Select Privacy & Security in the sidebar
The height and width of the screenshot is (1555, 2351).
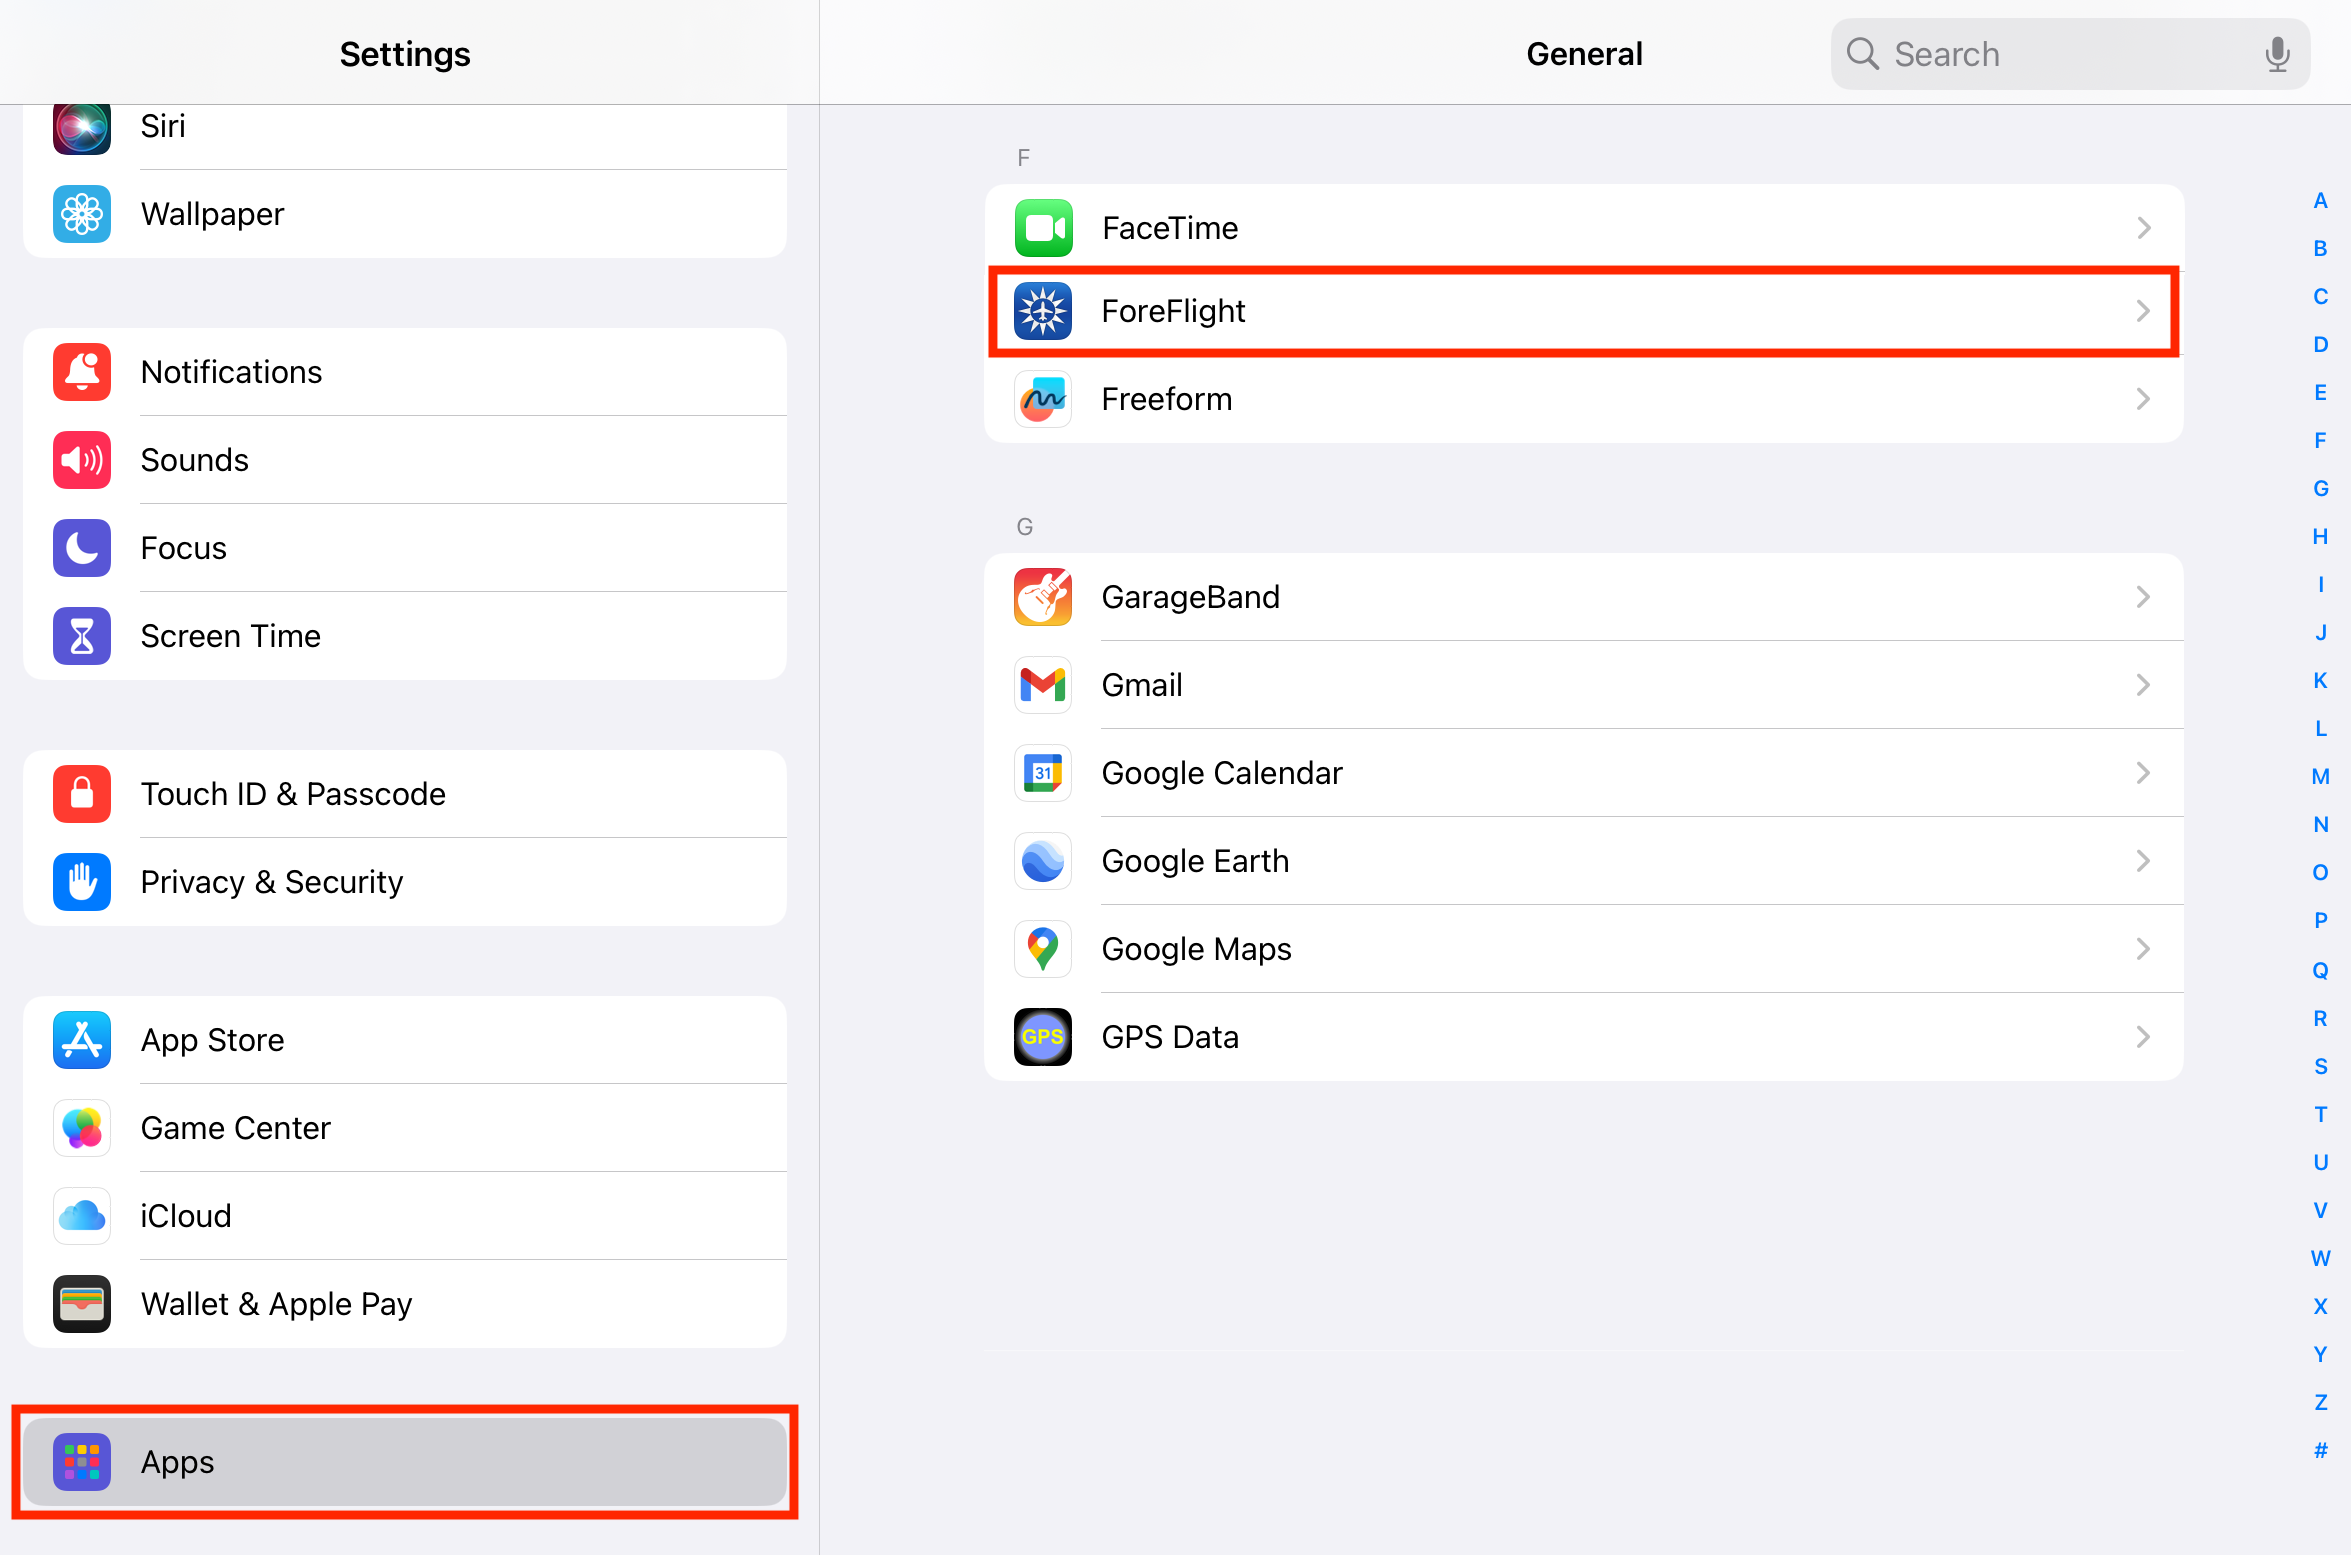point(405,882)
